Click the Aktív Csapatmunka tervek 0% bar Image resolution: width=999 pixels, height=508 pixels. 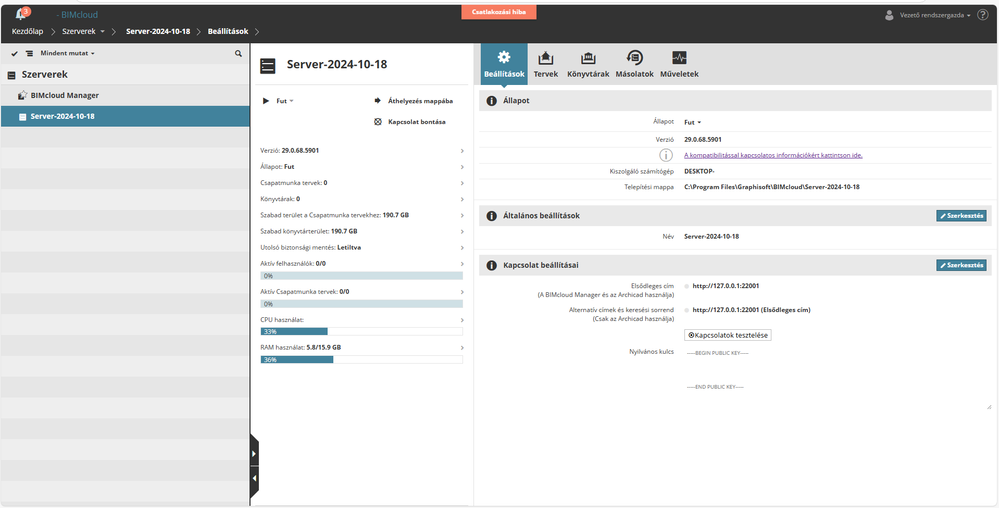coord(361,304)
